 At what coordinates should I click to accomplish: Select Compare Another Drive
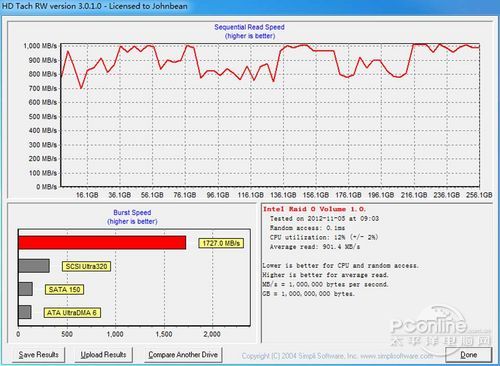(x=183, y=355)
